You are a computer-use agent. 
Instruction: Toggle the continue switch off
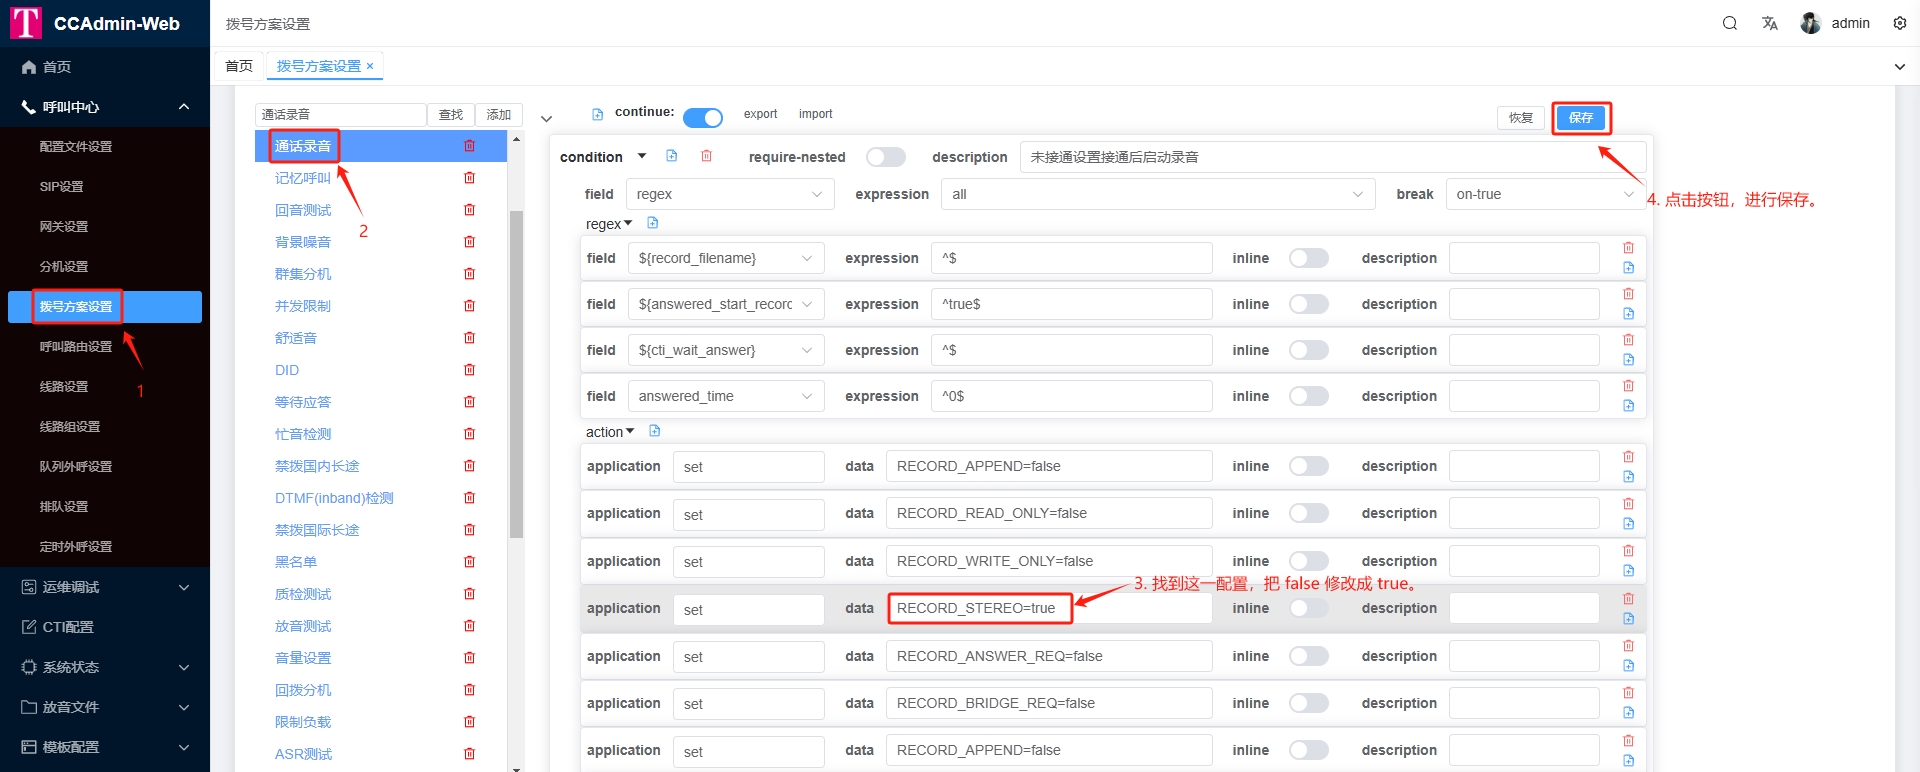pos(703,118)
